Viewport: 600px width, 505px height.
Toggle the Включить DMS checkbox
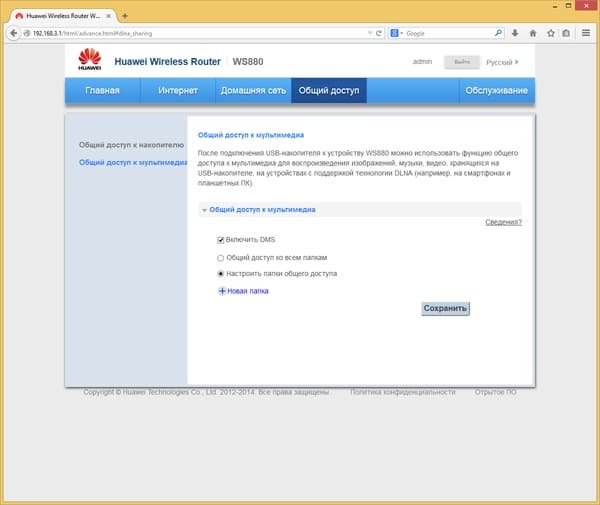[x=220, y=240]
